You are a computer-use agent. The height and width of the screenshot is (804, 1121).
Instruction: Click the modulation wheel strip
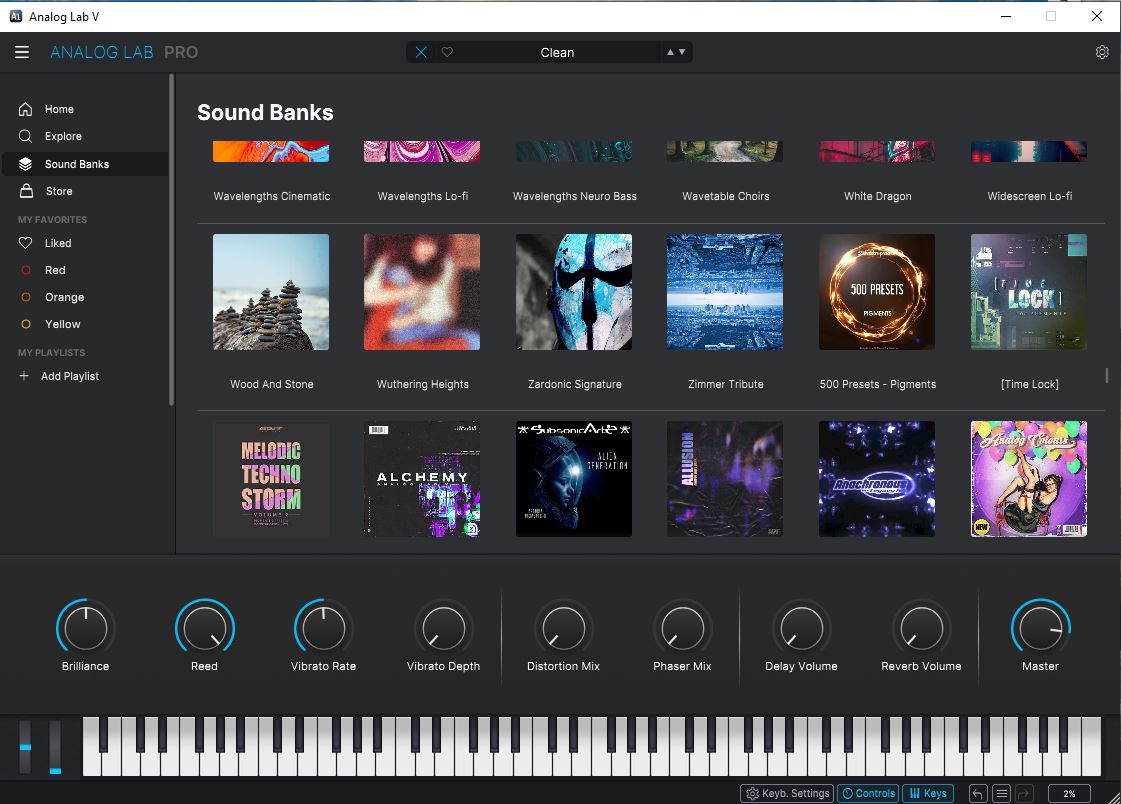point(55,747)
